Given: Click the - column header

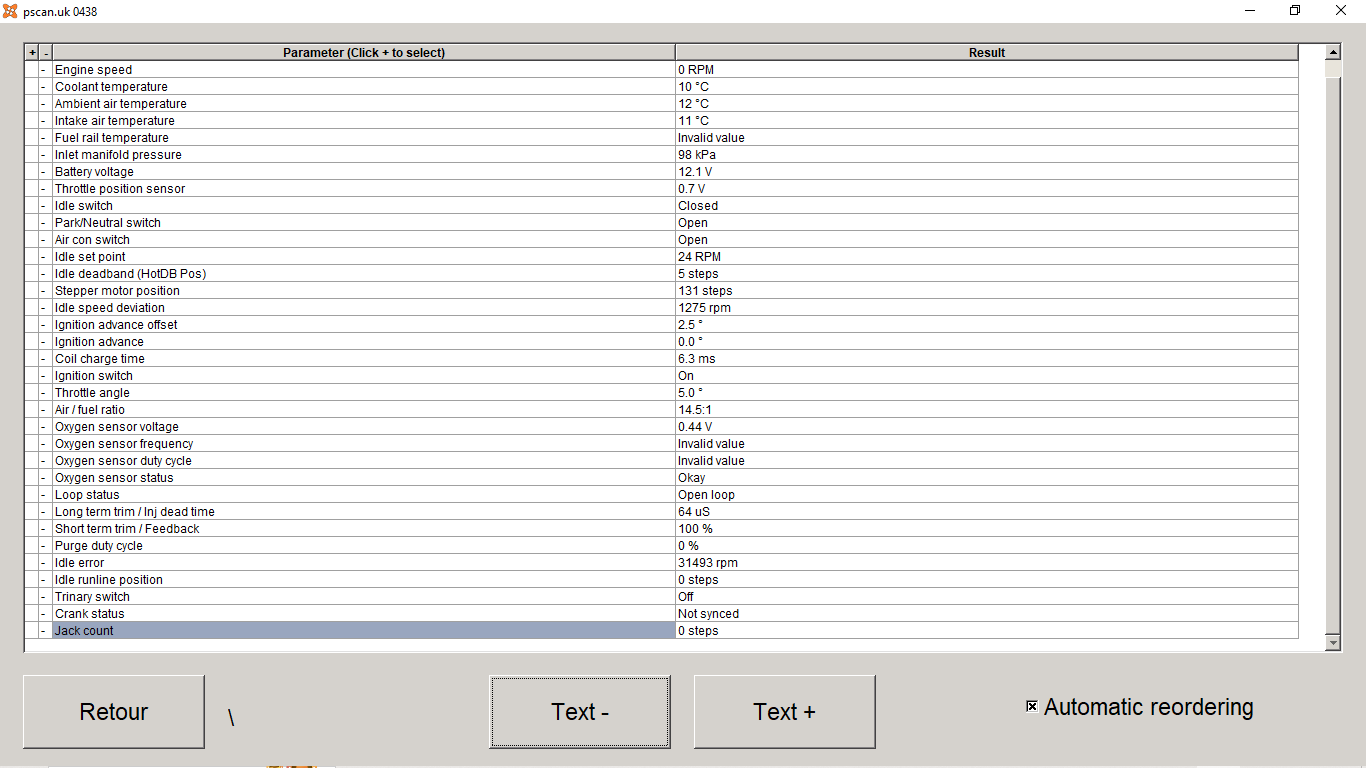Looking at the screenshot, I should click(45, 53).
